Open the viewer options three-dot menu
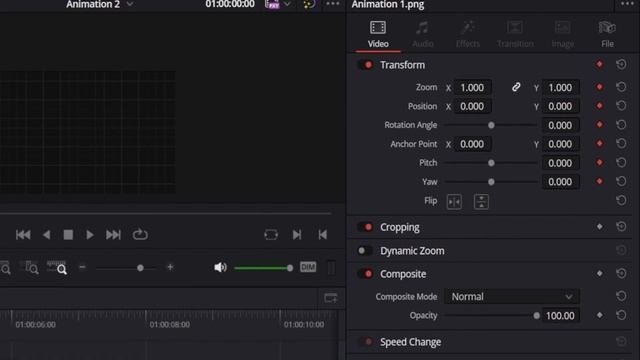640x360 pixels. click(x=333, y=4)
